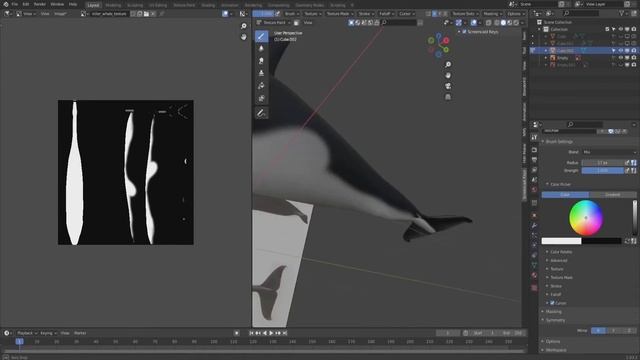
Task: Select the Color button in Color Picker
Action: [565, 195]
